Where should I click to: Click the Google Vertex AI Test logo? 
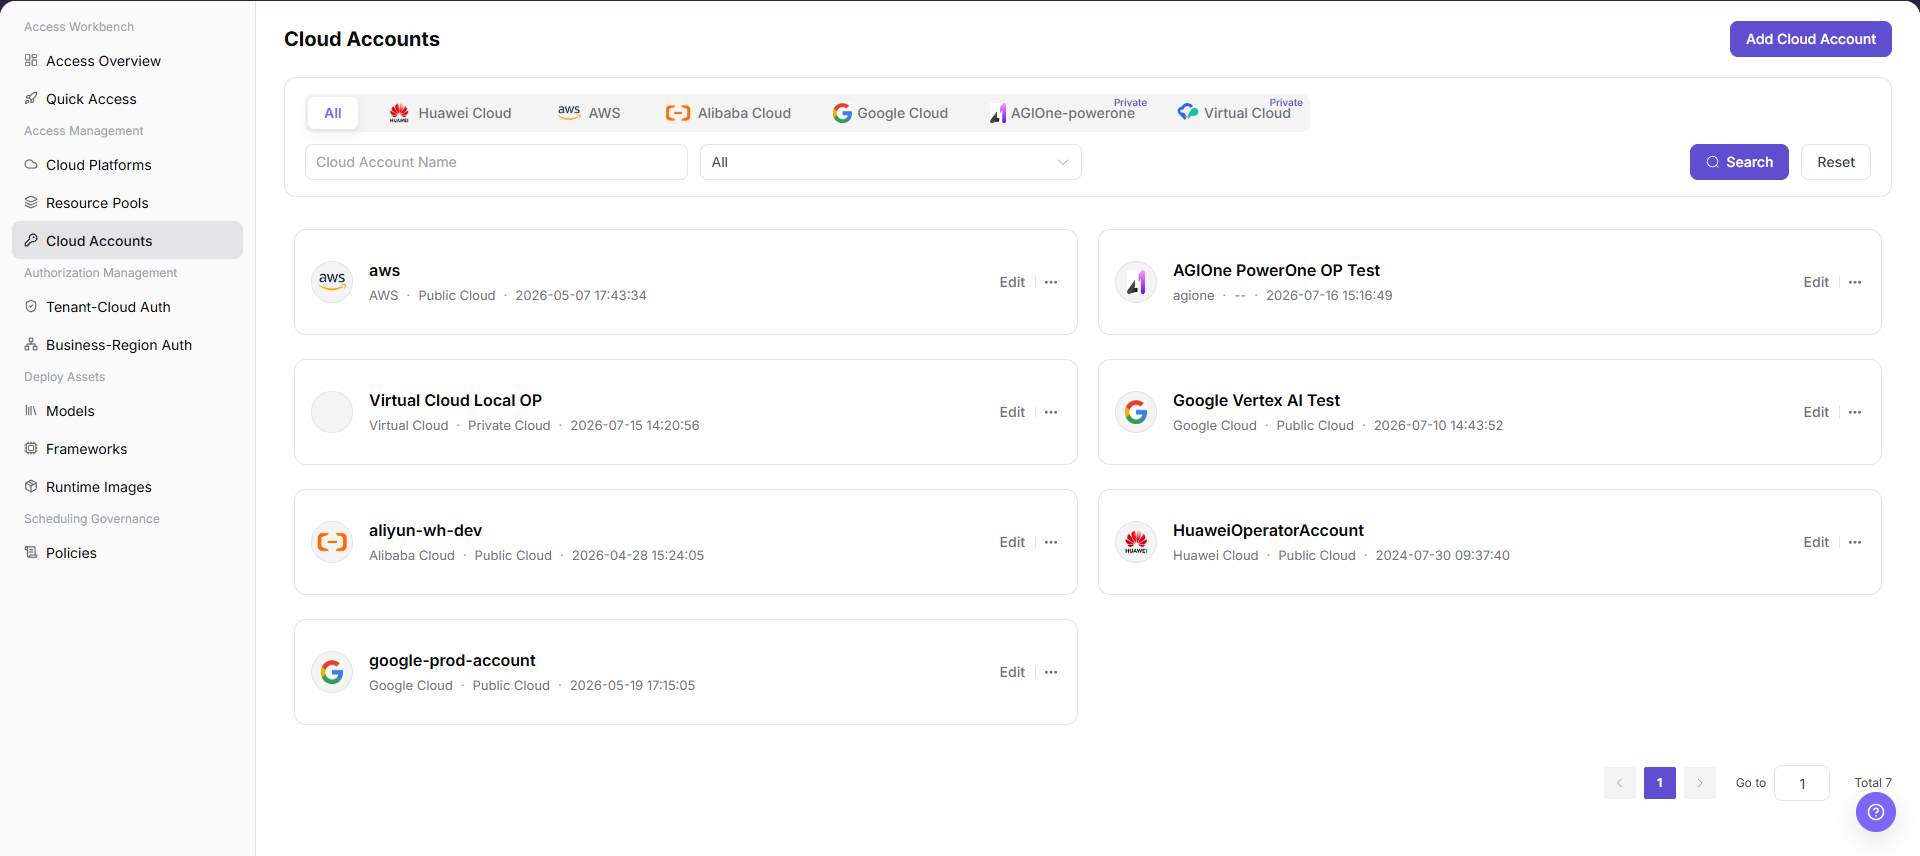point(1136,412)
